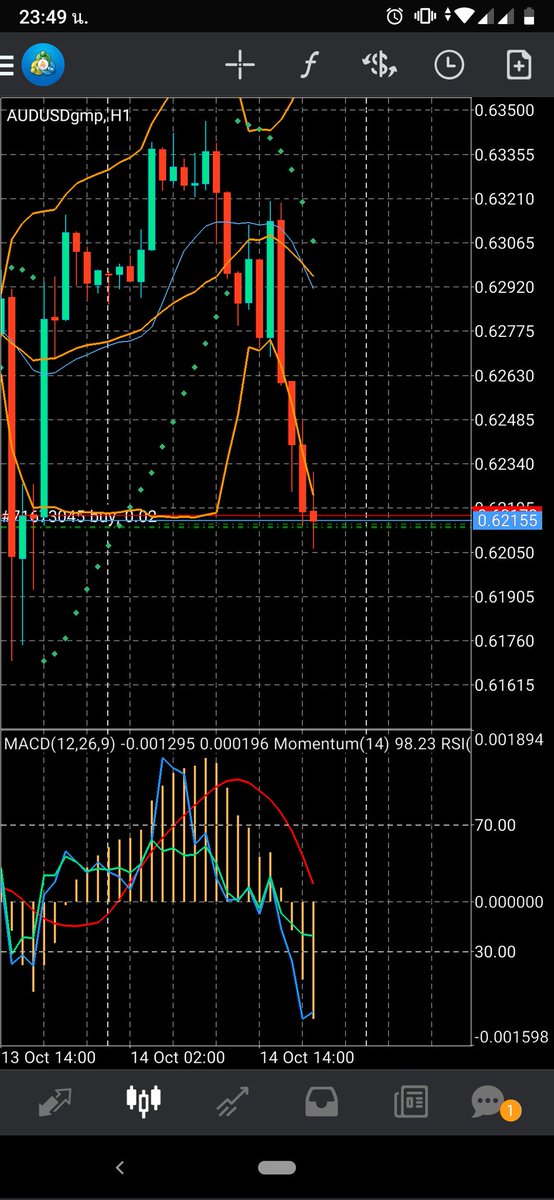
Task: Tap the 14 Oct 02:00 time label
Action: (x=178, y=1057)
